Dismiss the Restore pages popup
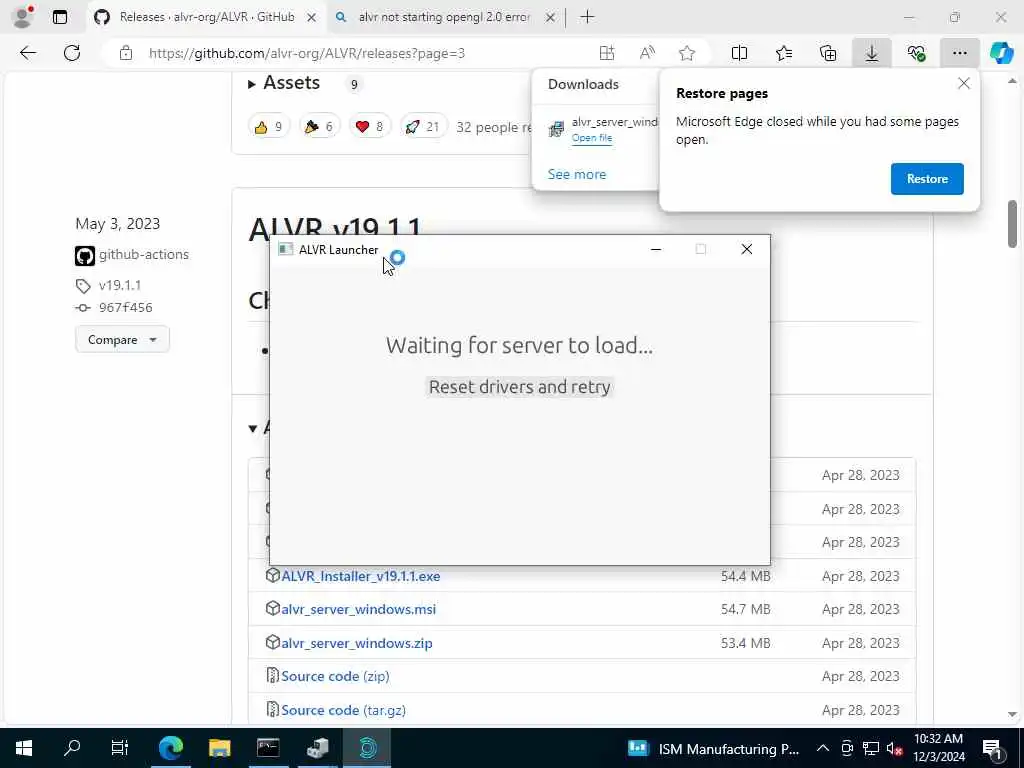The height and width of the screenshot is (768, 1024). [963, 84]
